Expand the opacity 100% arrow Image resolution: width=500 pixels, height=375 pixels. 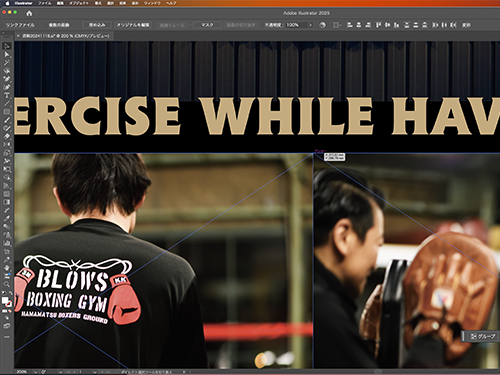[x=310, y=25]
